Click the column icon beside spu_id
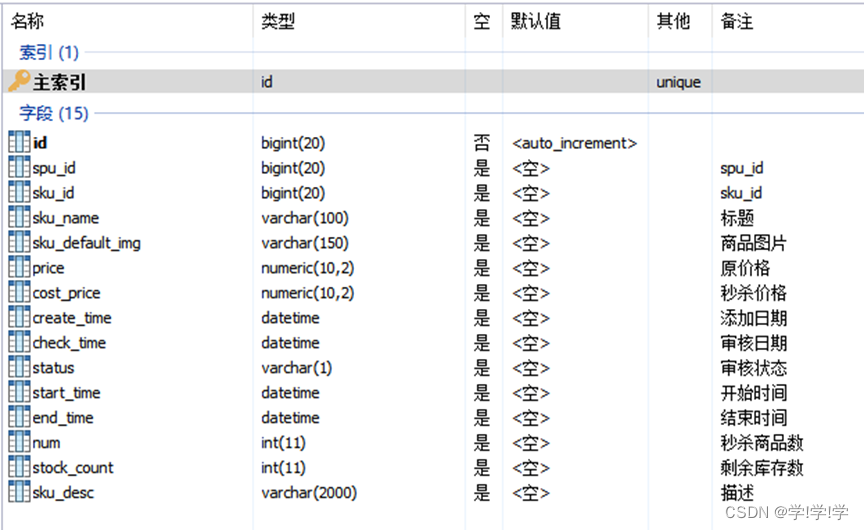Viewport: 864px width, 530px height. [19, 167]
